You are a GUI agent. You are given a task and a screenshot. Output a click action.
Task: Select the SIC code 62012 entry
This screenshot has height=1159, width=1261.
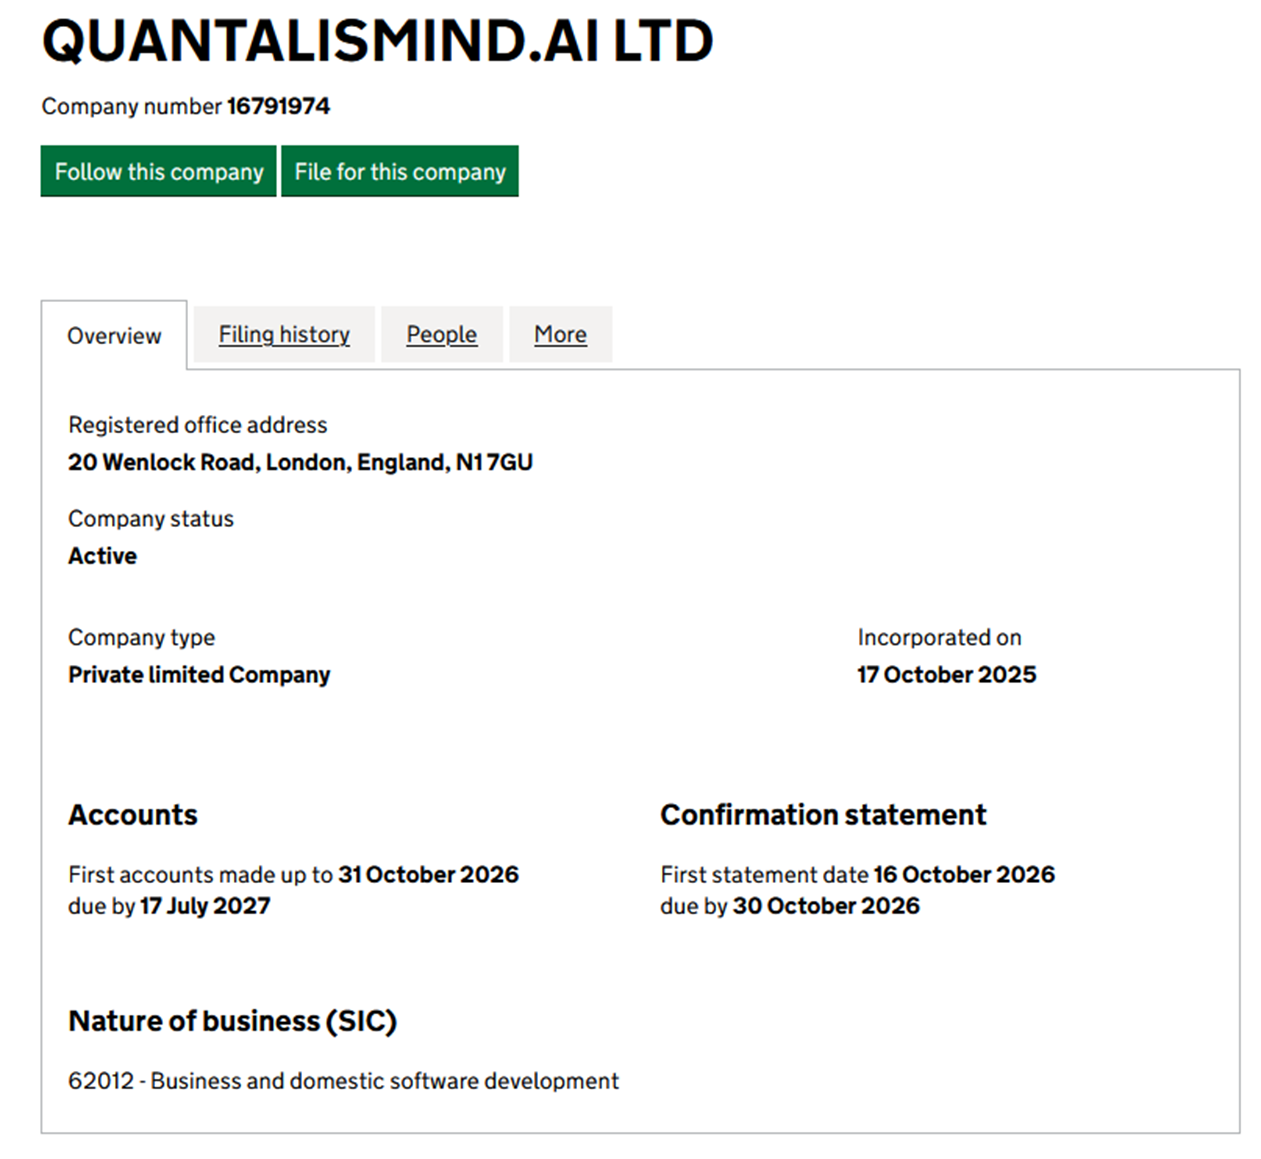(x=343, y=1081)
